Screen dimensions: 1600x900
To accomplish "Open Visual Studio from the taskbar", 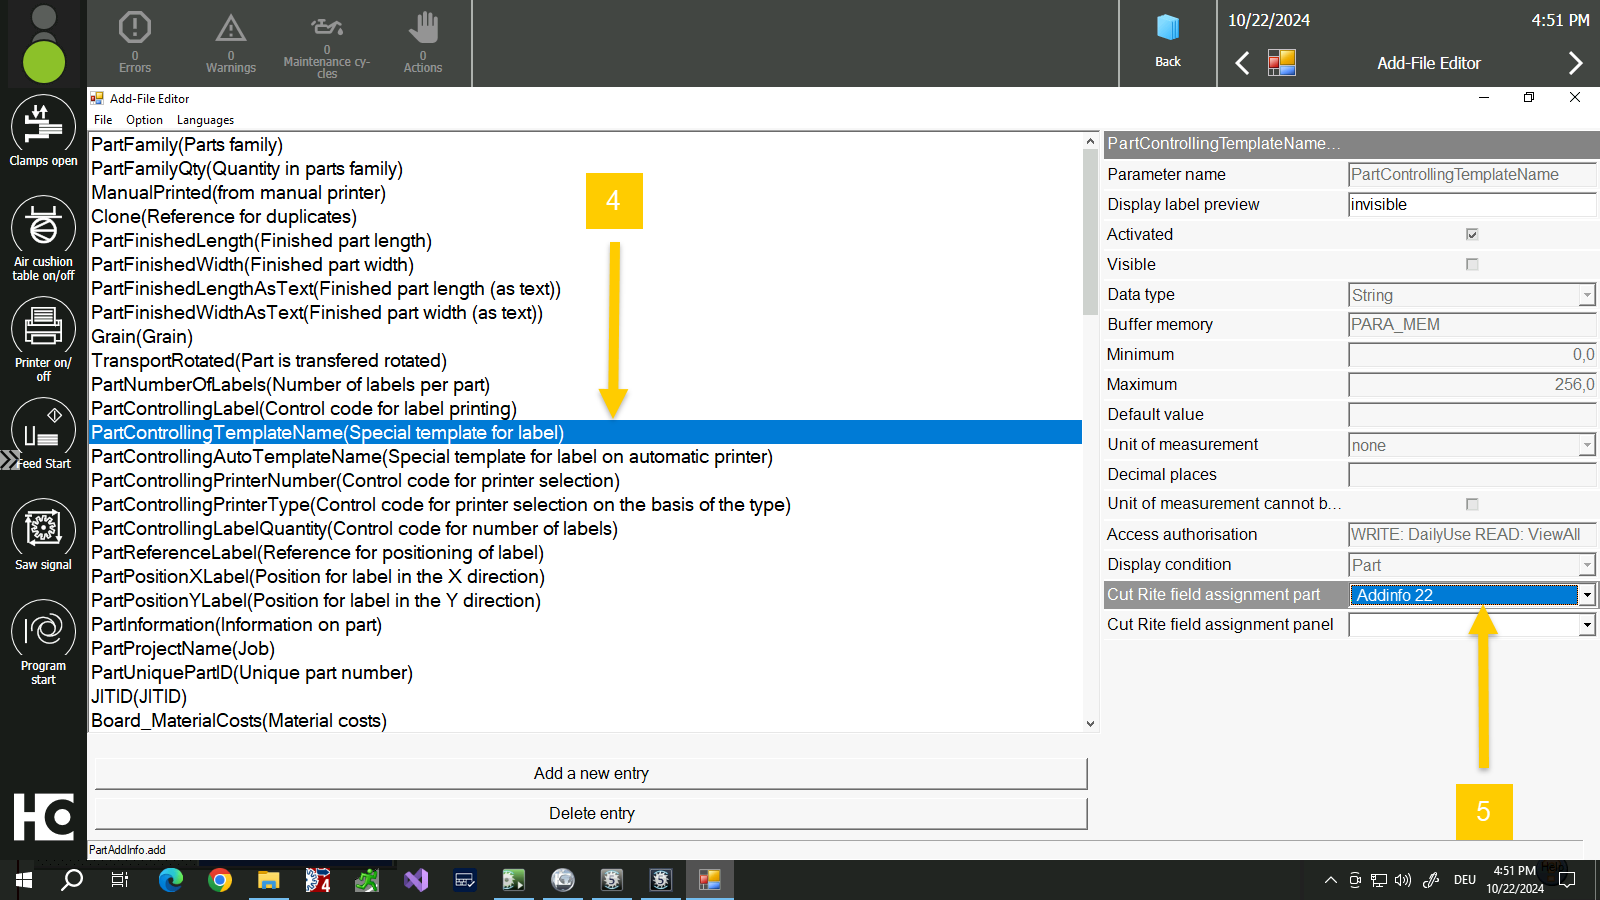I will (x=416, y=880).
